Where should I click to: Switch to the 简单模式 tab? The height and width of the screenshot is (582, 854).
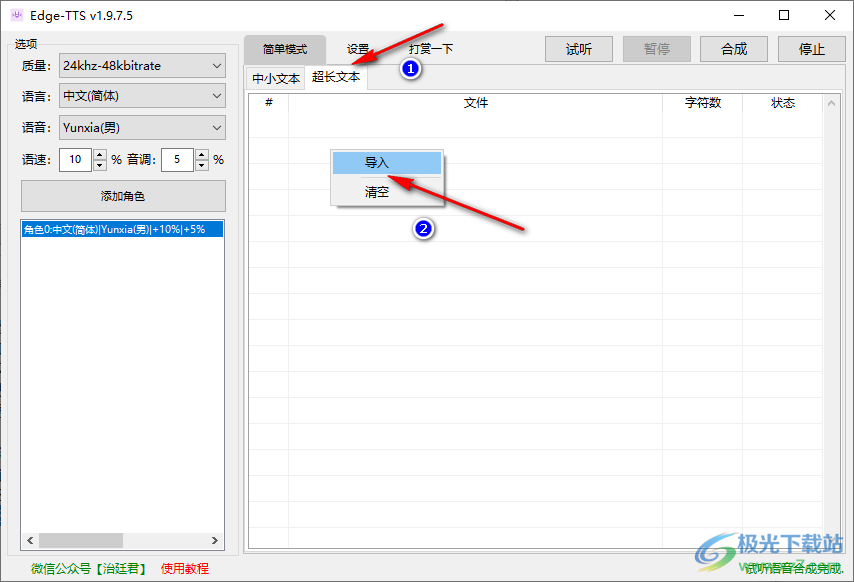[285, 50]
